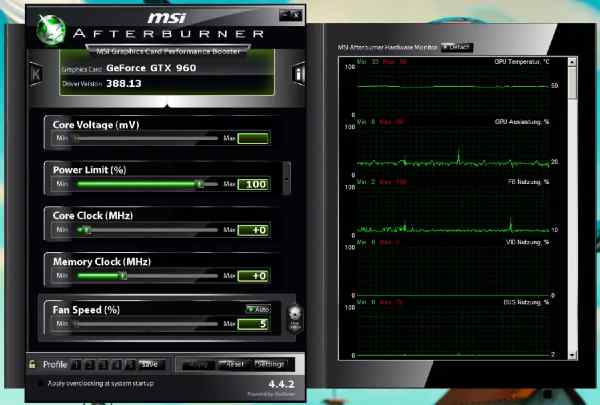Screen dimensions: 600x405
Task: Select profile slot 1
Action: point(78,364)
